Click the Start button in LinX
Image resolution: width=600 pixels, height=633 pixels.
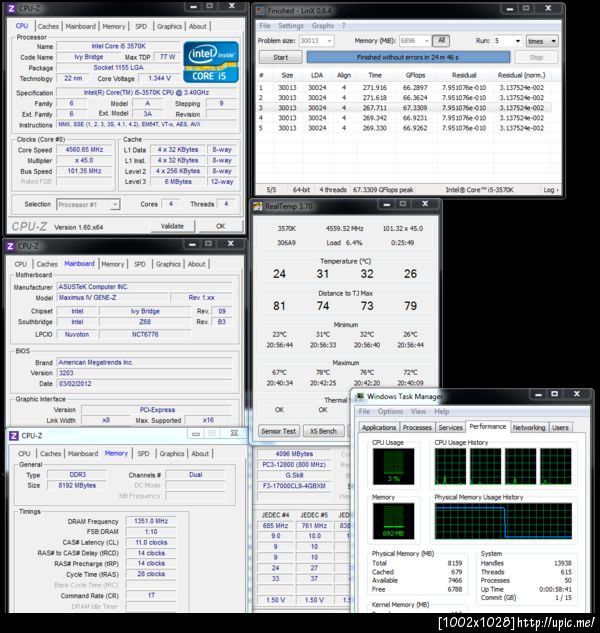280,57
